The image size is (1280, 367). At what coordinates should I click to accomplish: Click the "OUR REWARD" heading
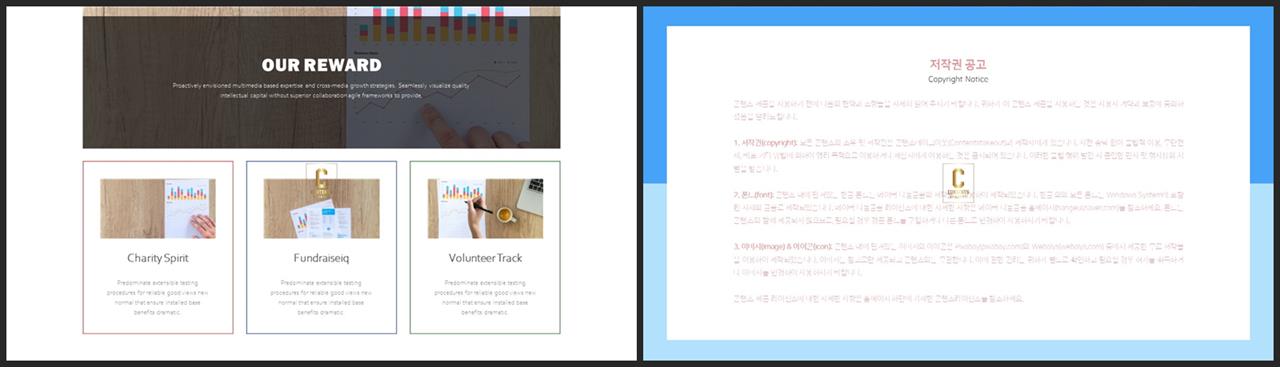[x=321, y=65]
